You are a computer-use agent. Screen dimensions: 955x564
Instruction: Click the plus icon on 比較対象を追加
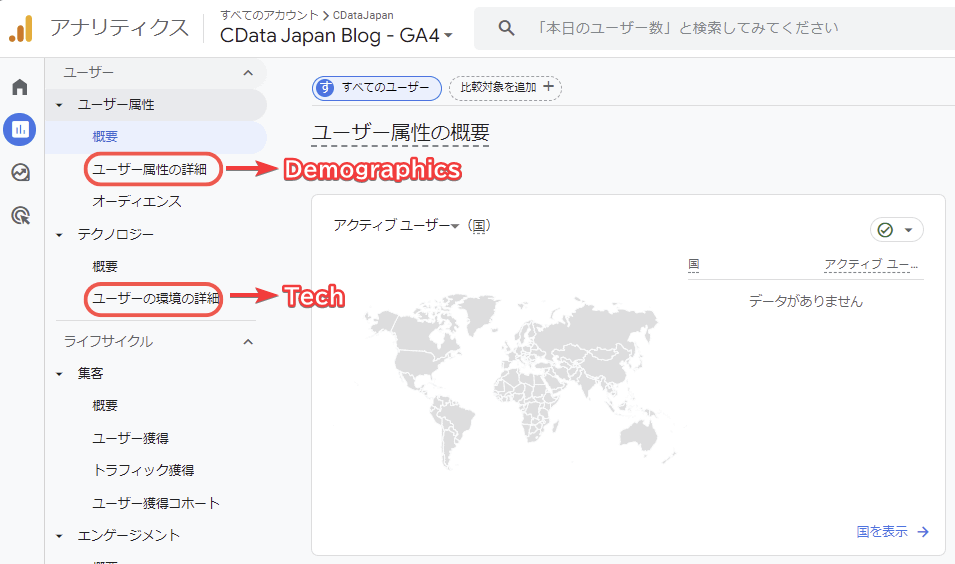549,86
